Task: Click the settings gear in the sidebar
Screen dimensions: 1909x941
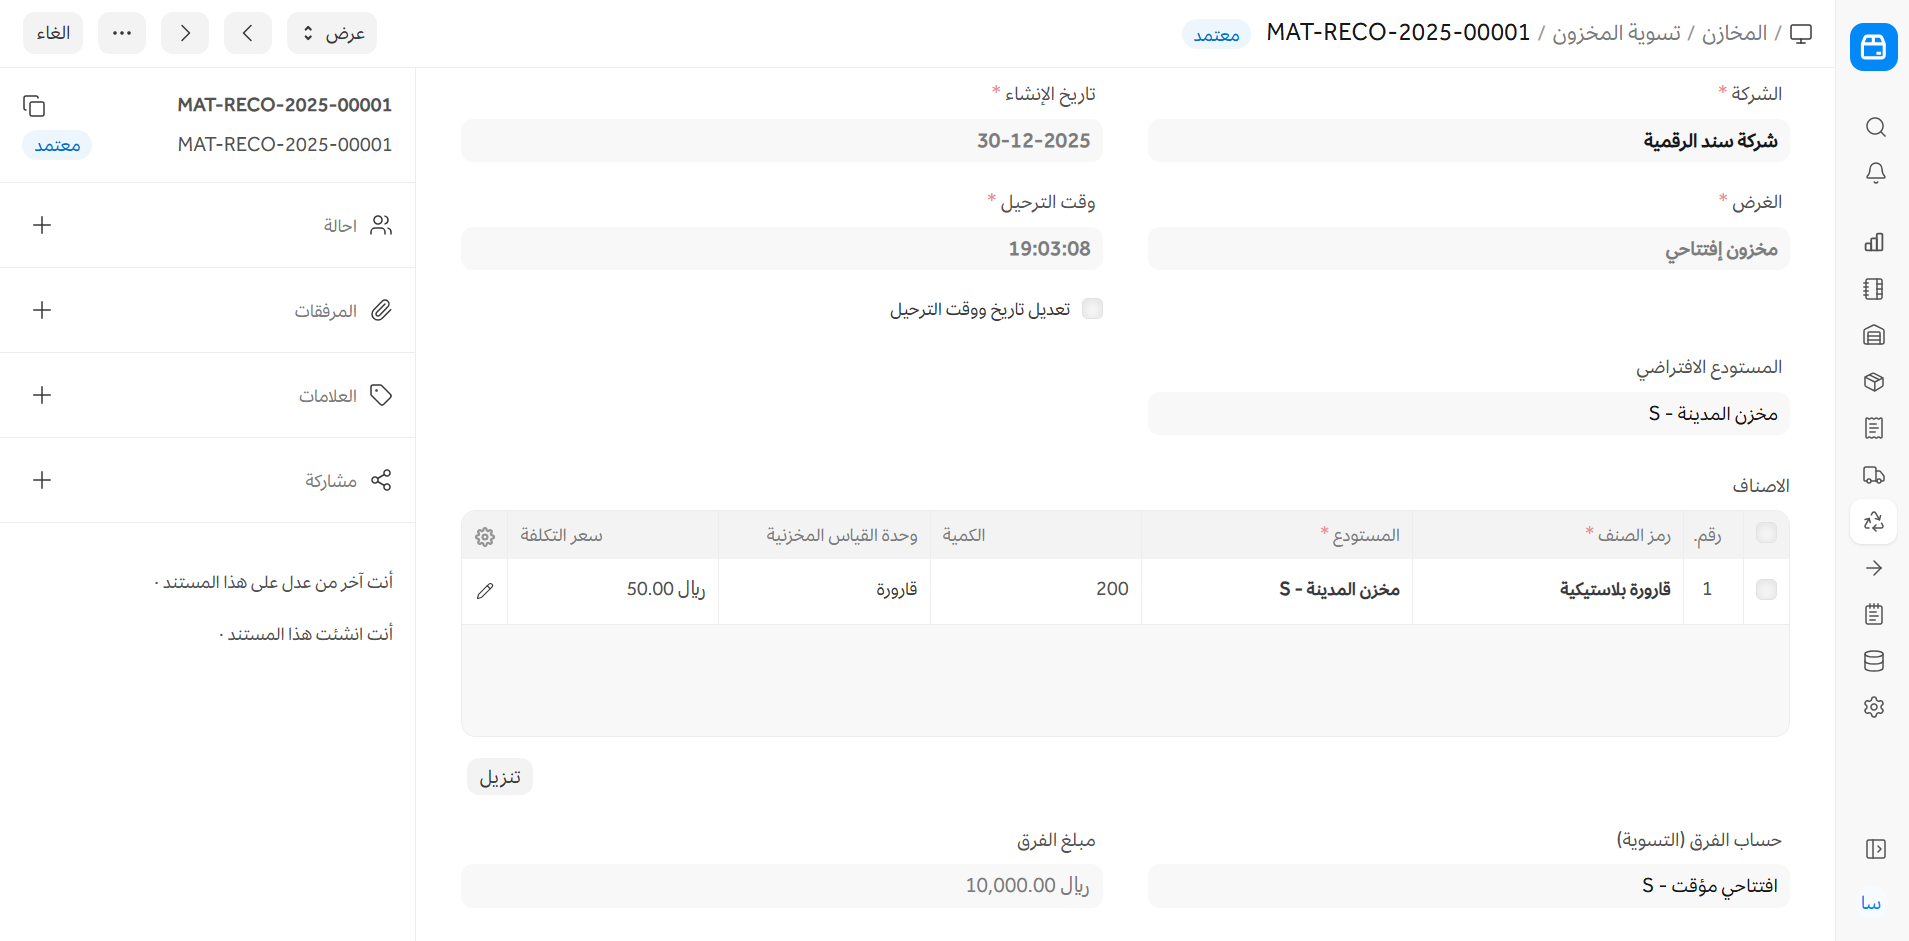Action: point(1874,707)
